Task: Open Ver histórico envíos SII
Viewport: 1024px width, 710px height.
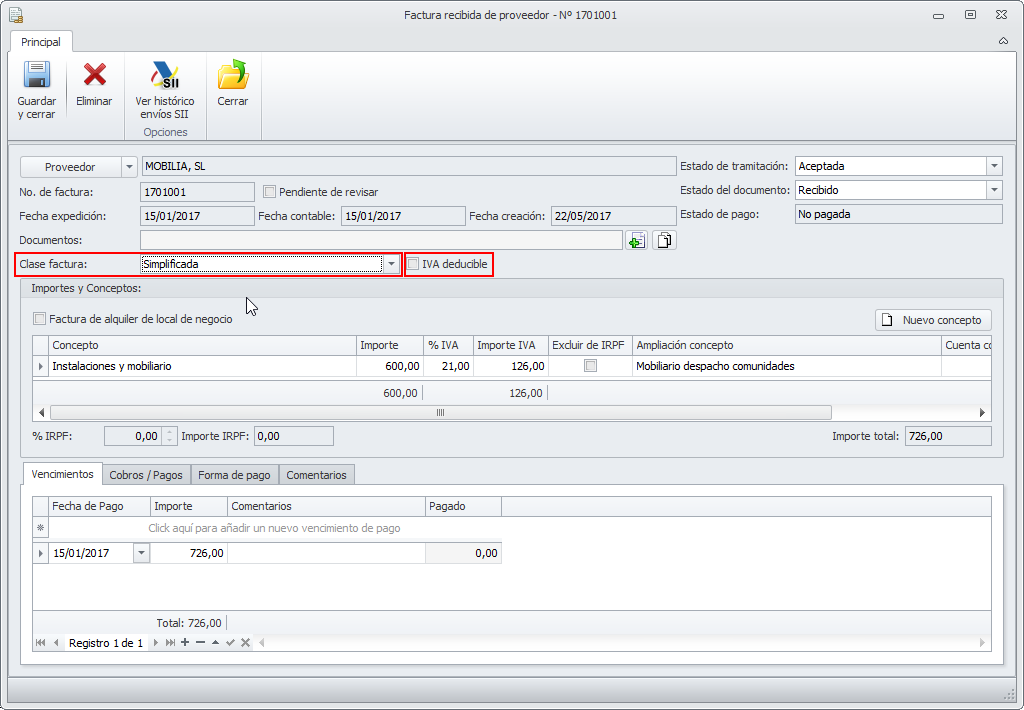Action: click(x=165, y=76)
